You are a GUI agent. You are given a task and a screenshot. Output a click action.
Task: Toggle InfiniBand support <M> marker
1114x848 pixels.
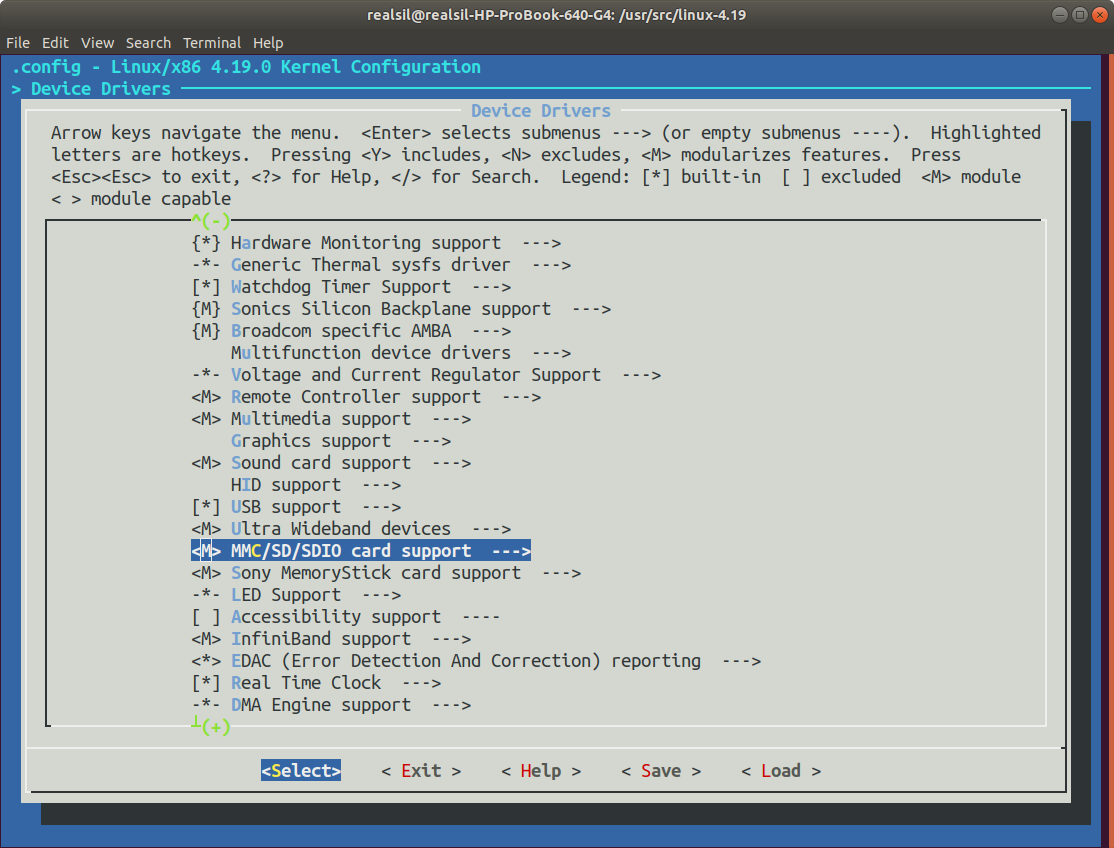(x=206, y=639)
